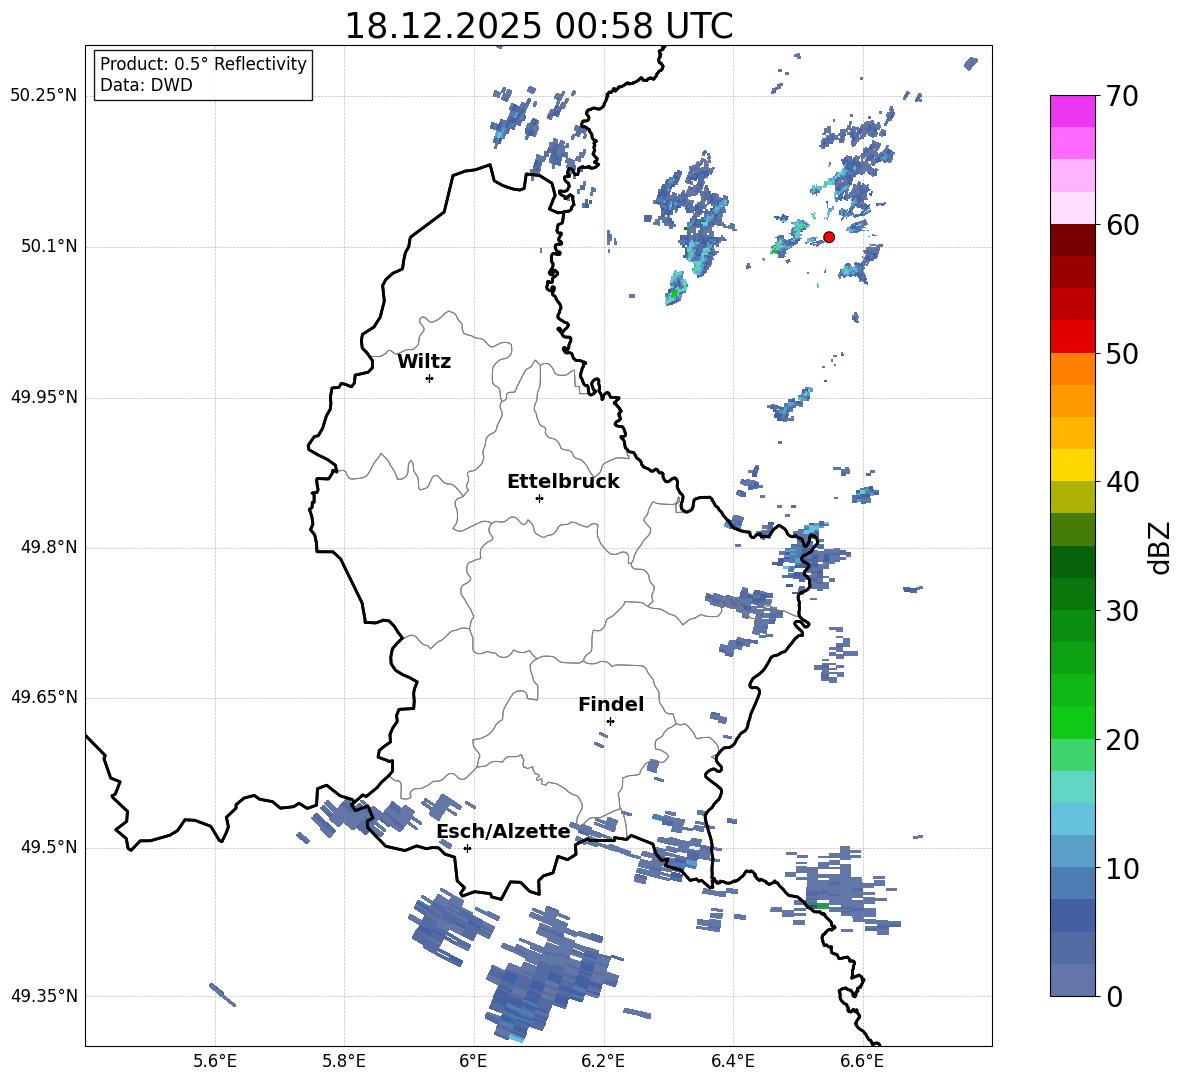1184x1081 pixels.
Task: Click the 49.35°N latitude label
Action: point(44,996)
